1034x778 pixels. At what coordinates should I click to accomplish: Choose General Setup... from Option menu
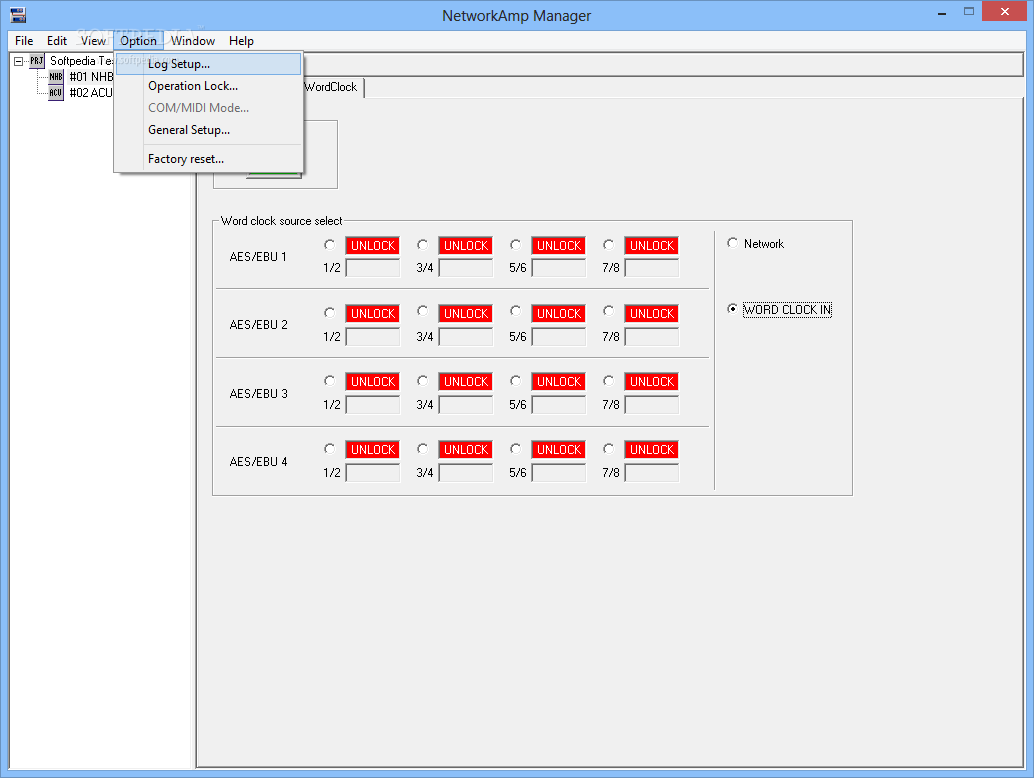208,130
